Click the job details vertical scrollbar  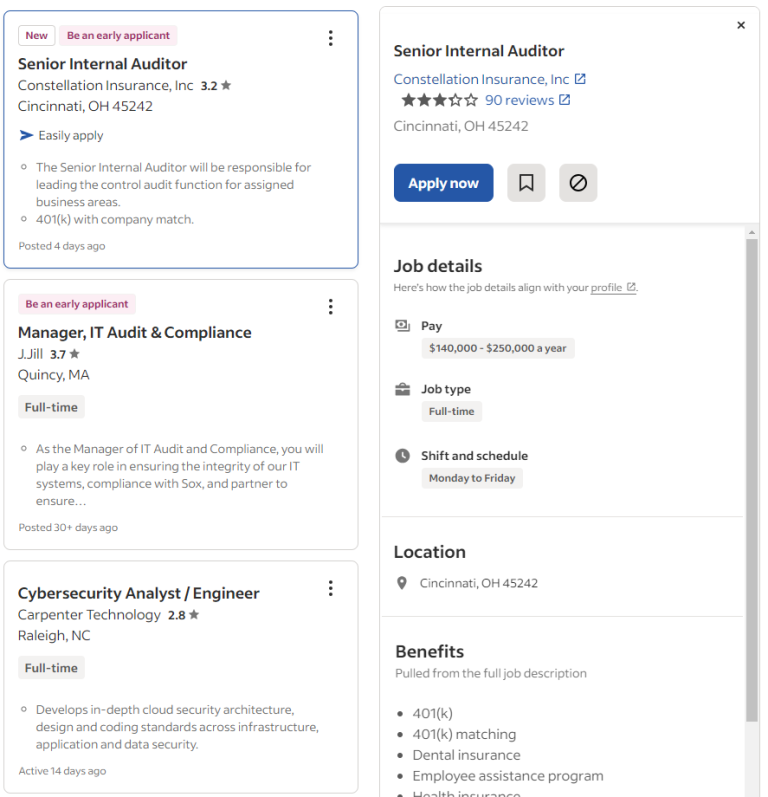tap(752, 479)
